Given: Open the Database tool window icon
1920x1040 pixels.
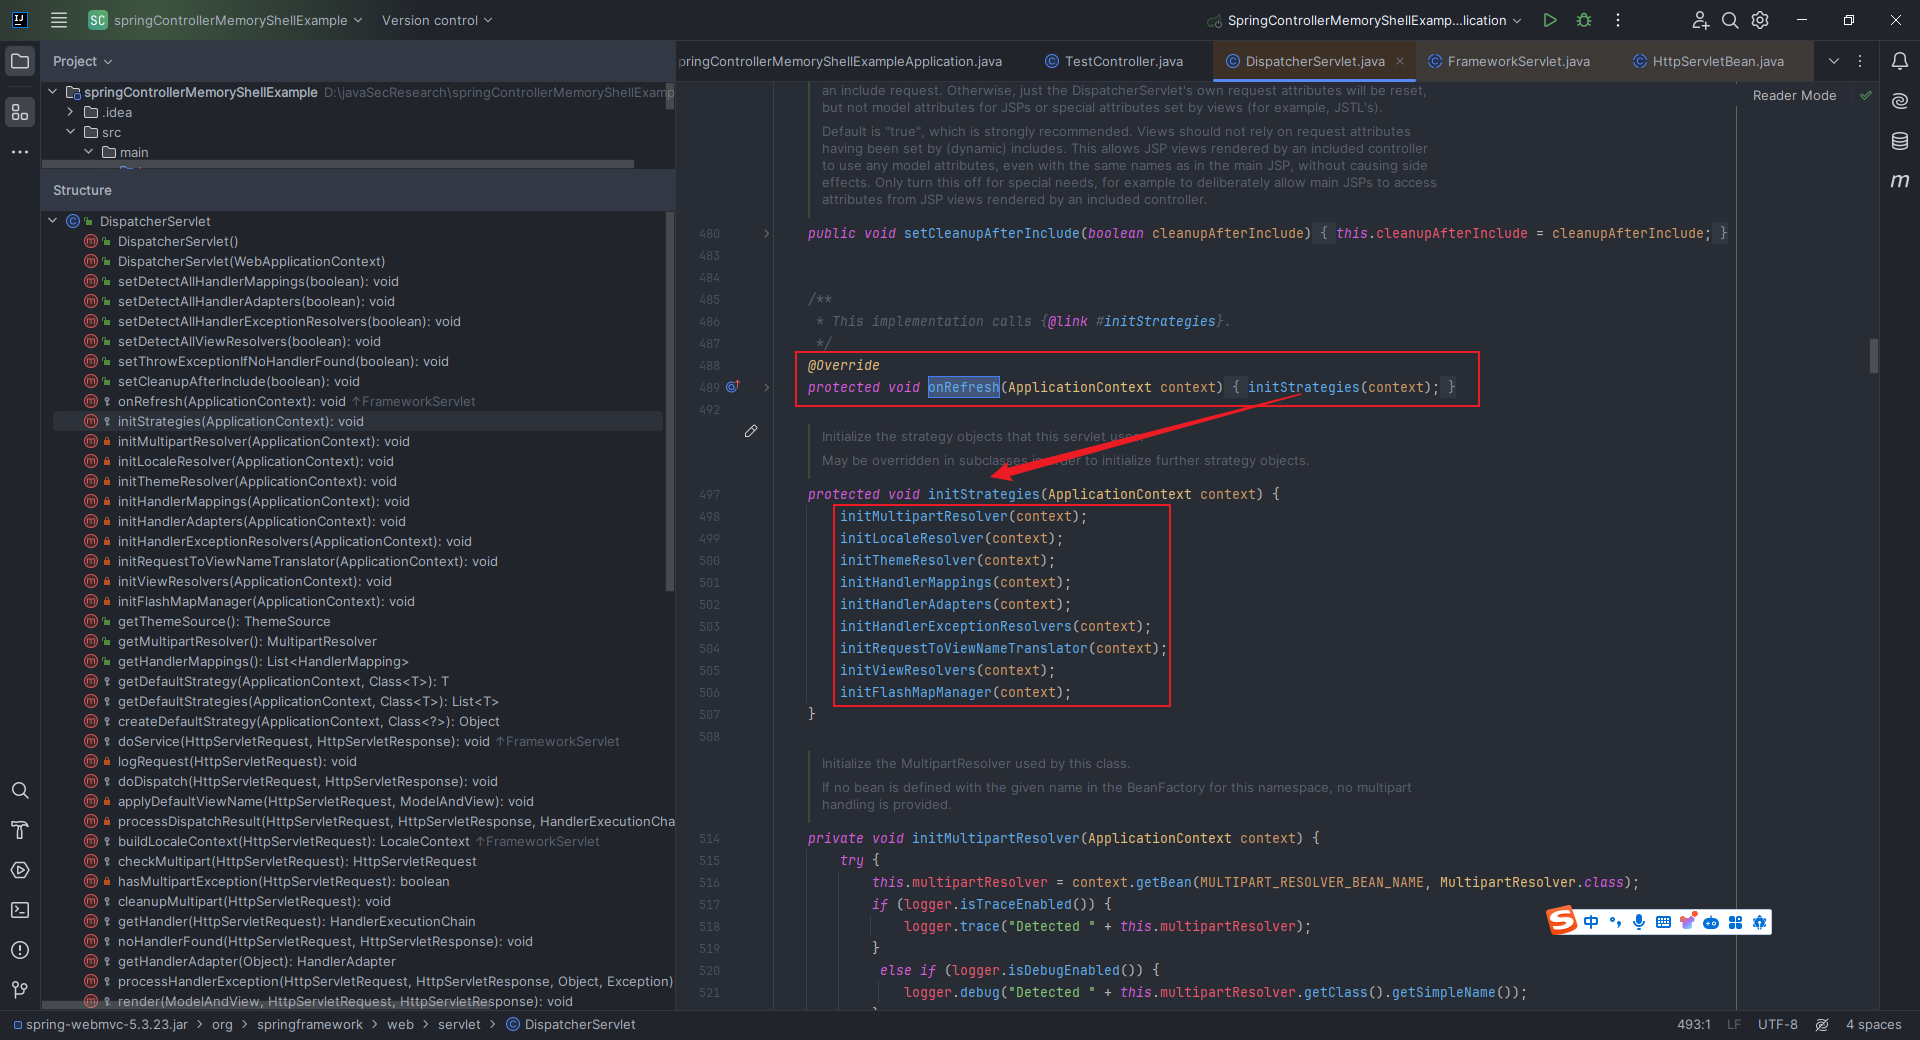Looking at the screenshot, I should [1900, 141].
